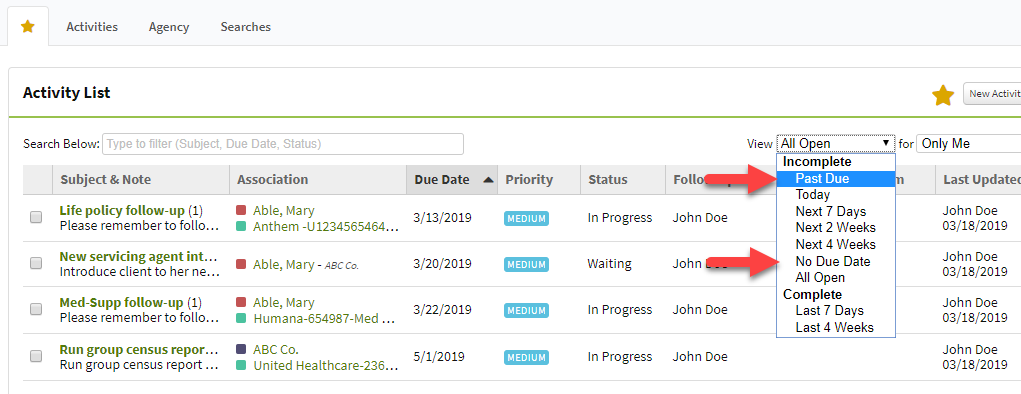Click MEDIUM priority badge for 3/22/2019
The image size is (1021, 394).
point(526,311)
